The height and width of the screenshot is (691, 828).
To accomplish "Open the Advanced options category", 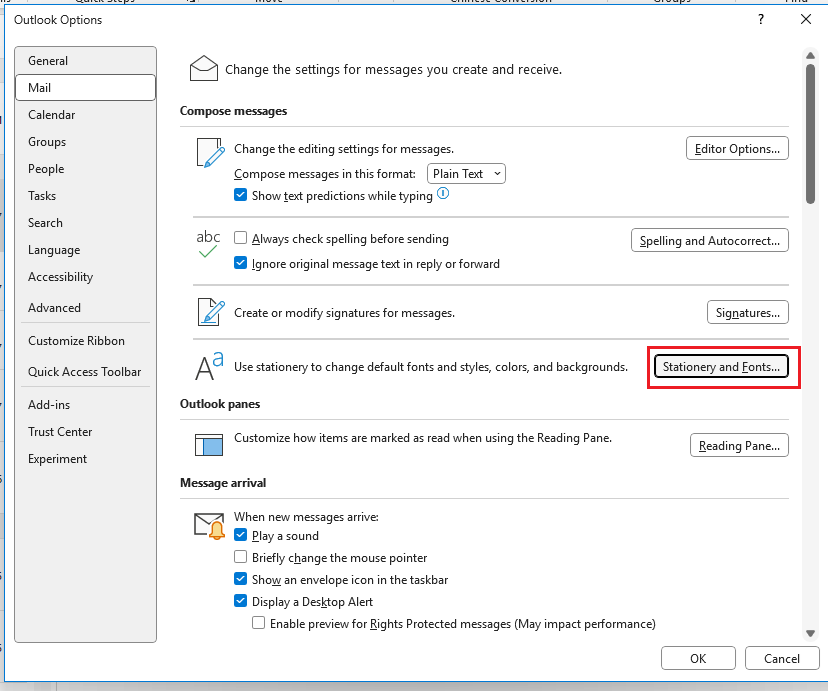I will tap(86, 307).
